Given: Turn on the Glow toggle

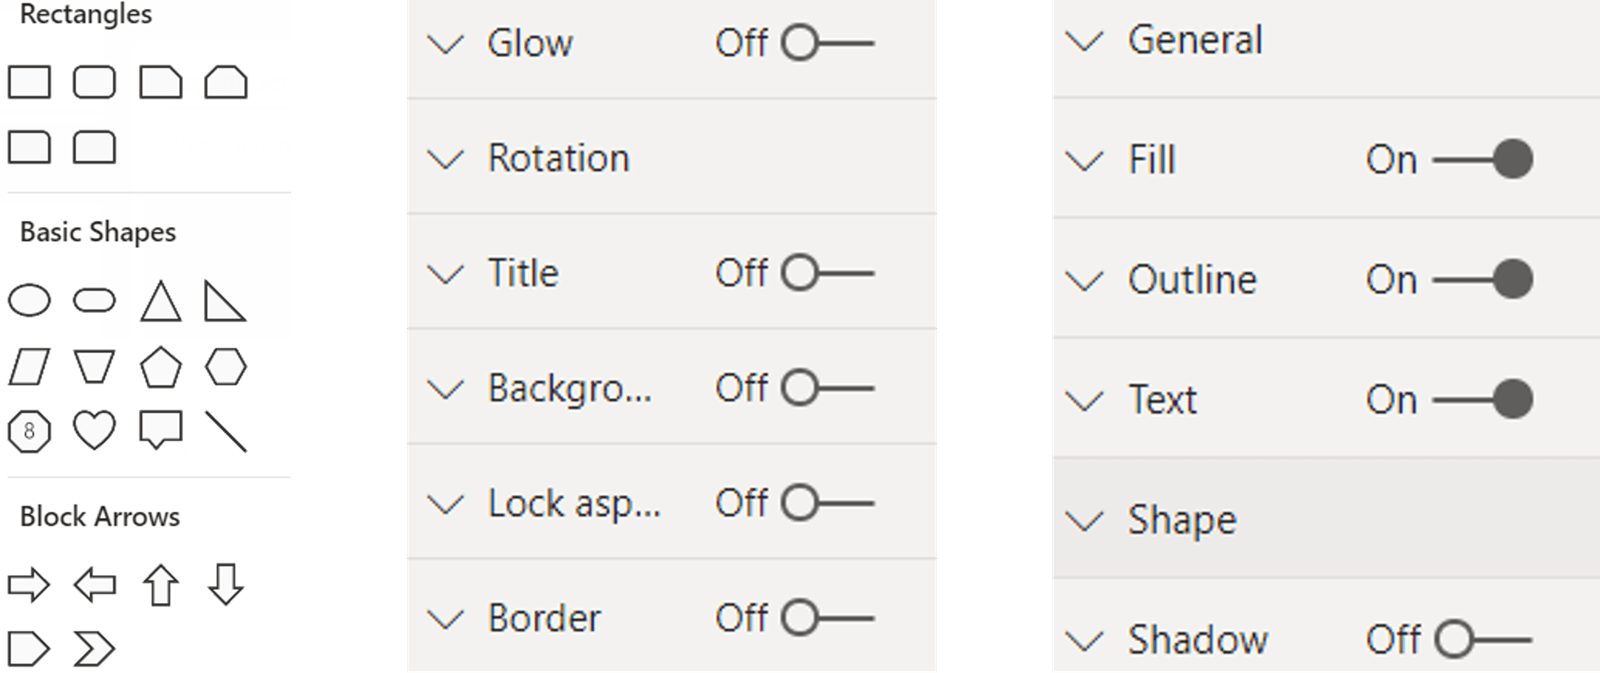Looking at the screenshot, I should (x=826, y=43).
